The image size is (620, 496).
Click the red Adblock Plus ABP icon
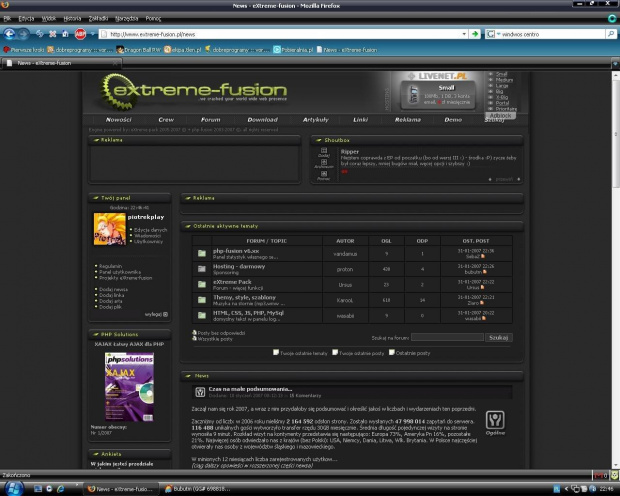[80, 34]
